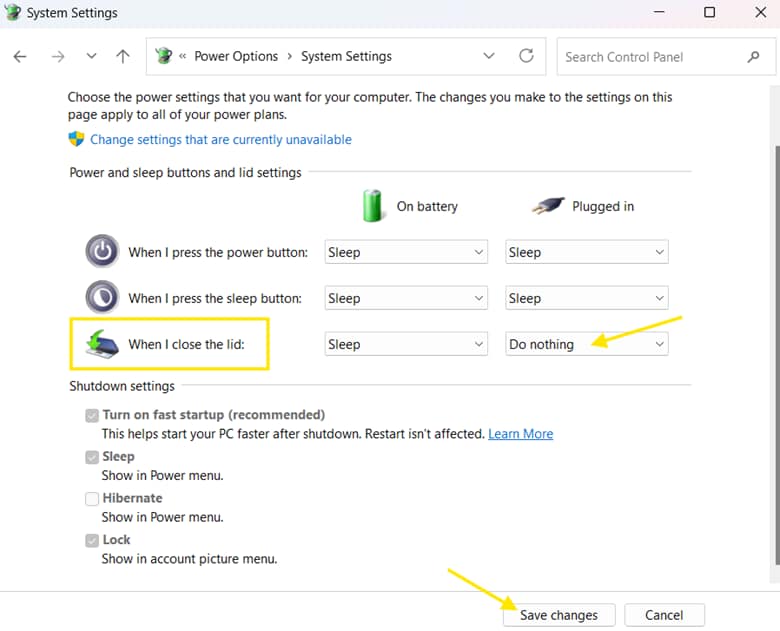Click 'Show in account picture menu.' text
The height and width of the screenshot is (631, 780).
point(190,559)
